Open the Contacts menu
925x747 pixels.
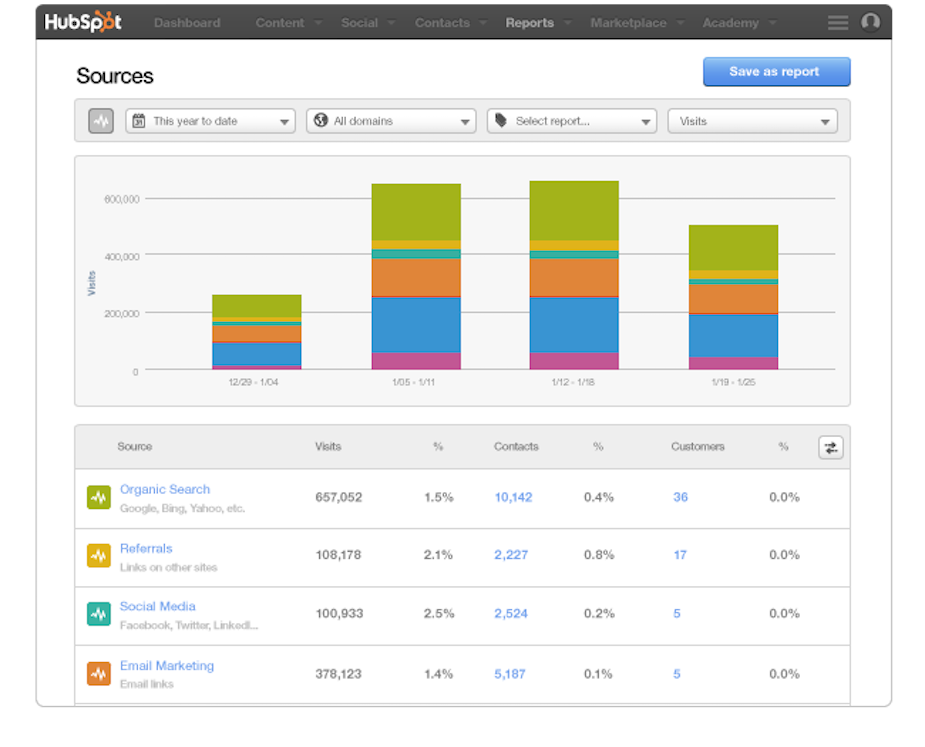(x=442, y=22)
